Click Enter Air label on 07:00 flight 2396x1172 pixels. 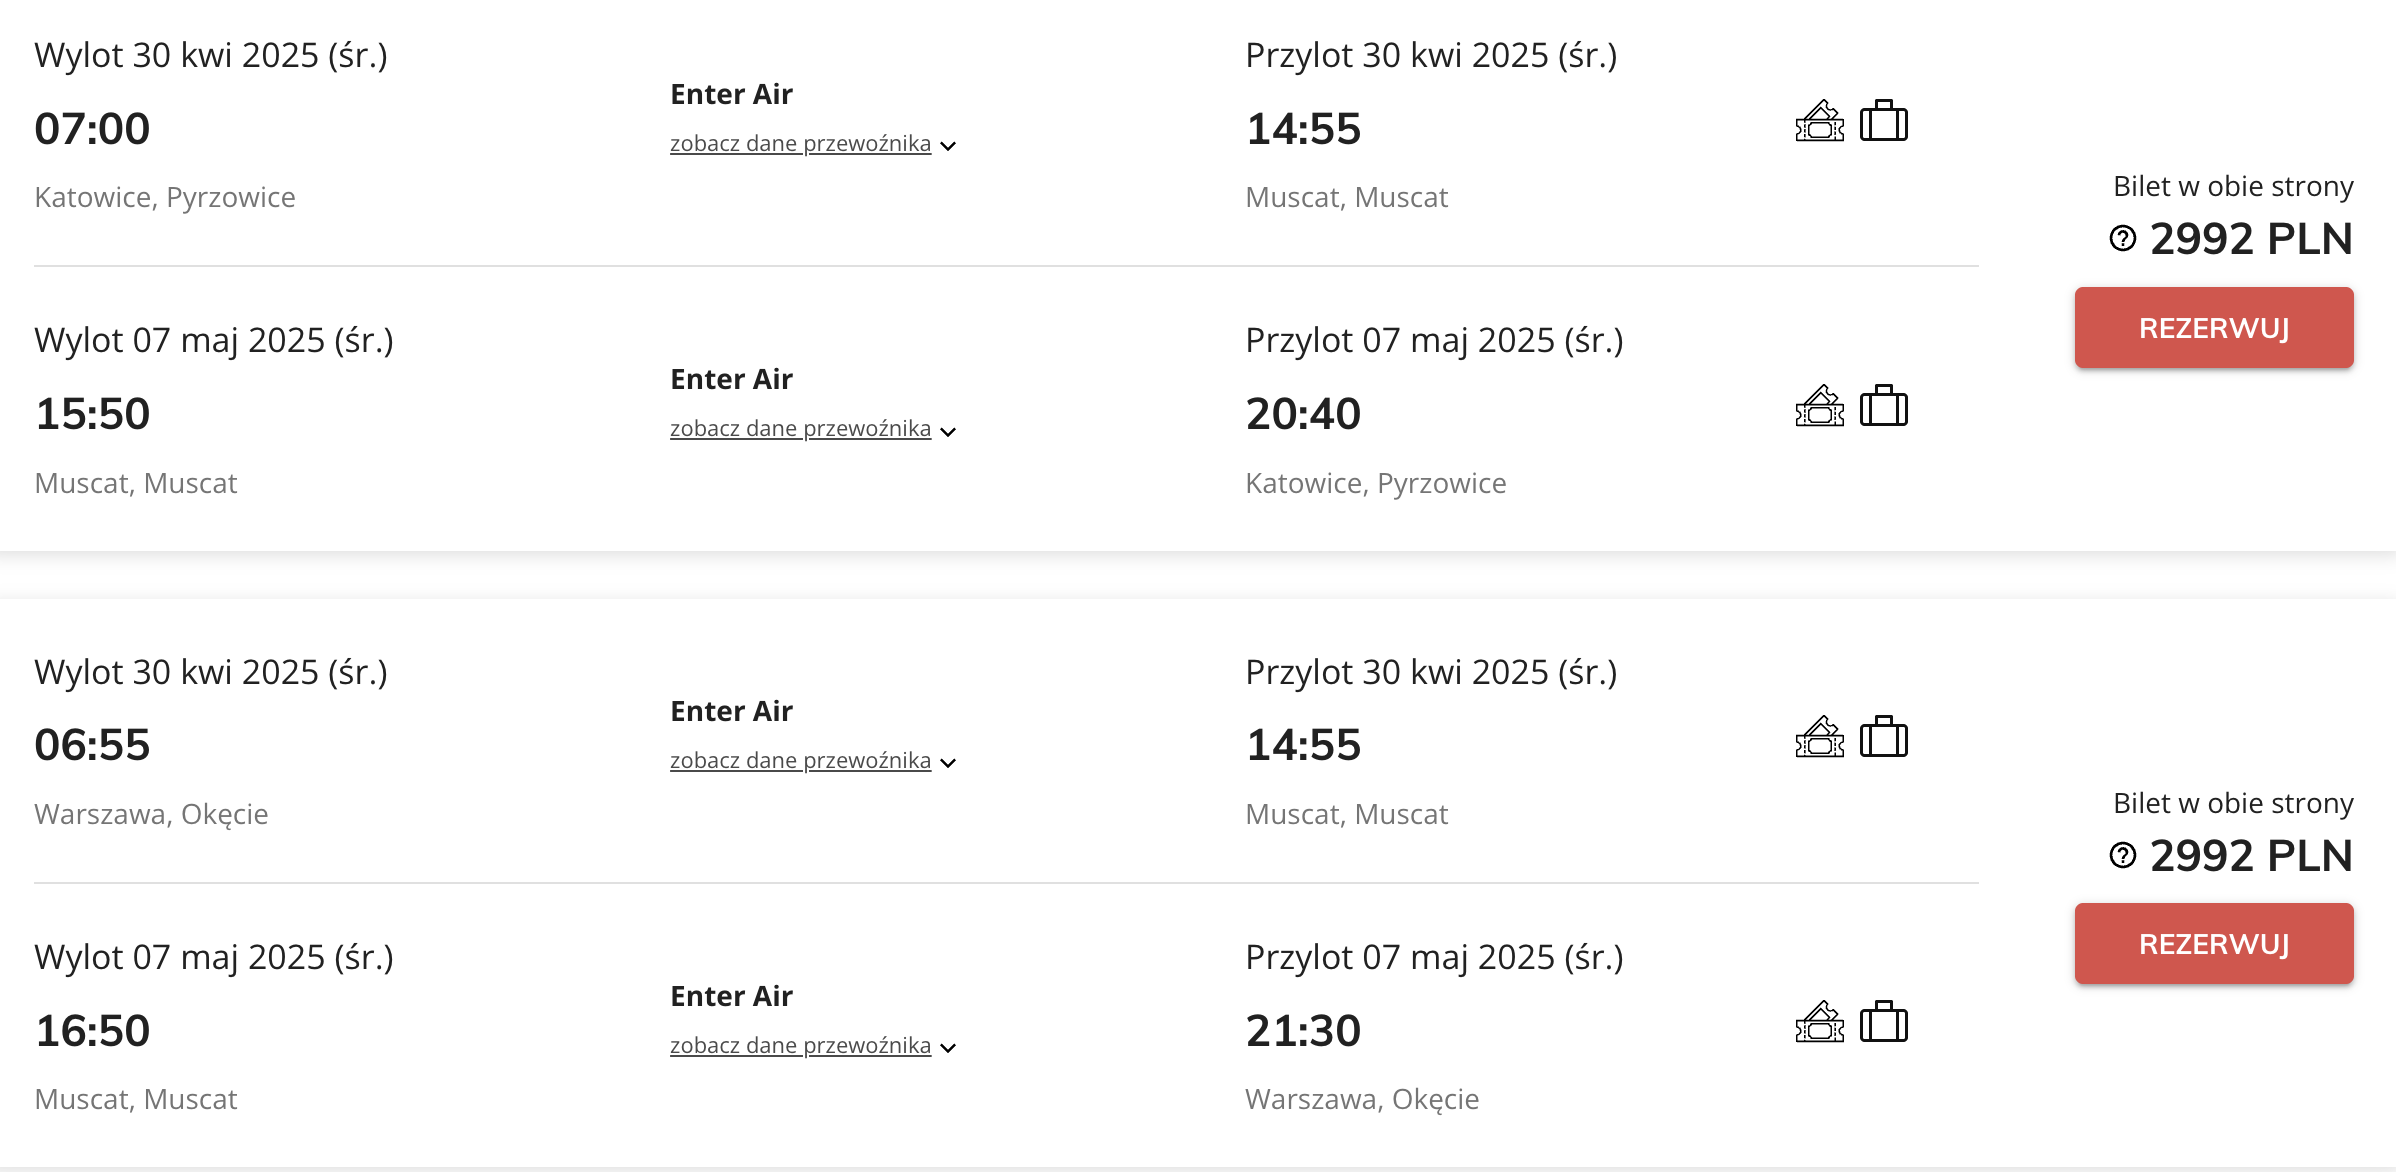click(x=731, y=94)
